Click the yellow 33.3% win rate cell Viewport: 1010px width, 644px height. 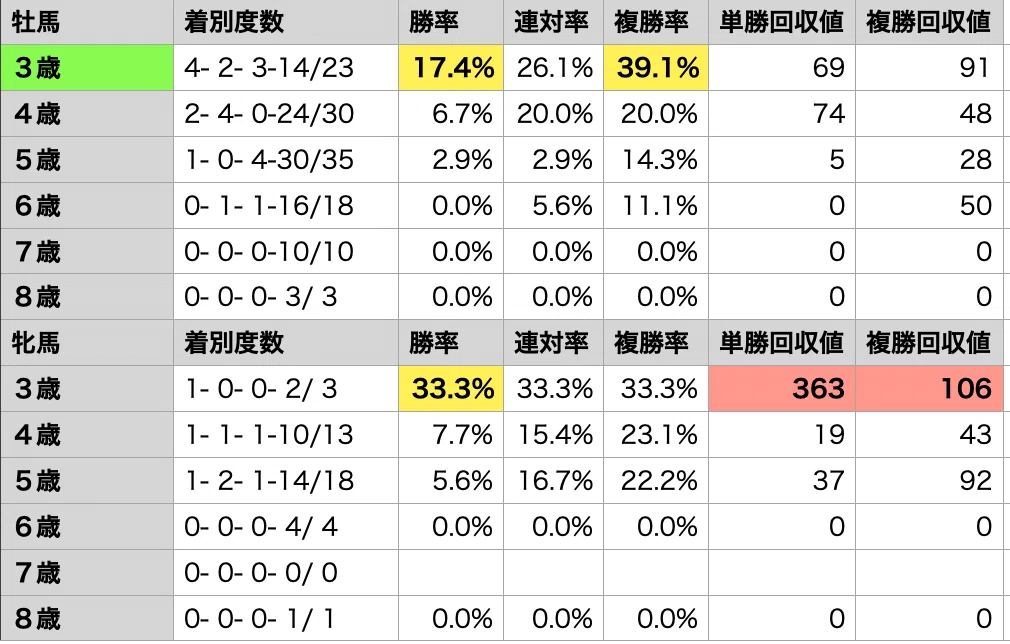[451, 388]
